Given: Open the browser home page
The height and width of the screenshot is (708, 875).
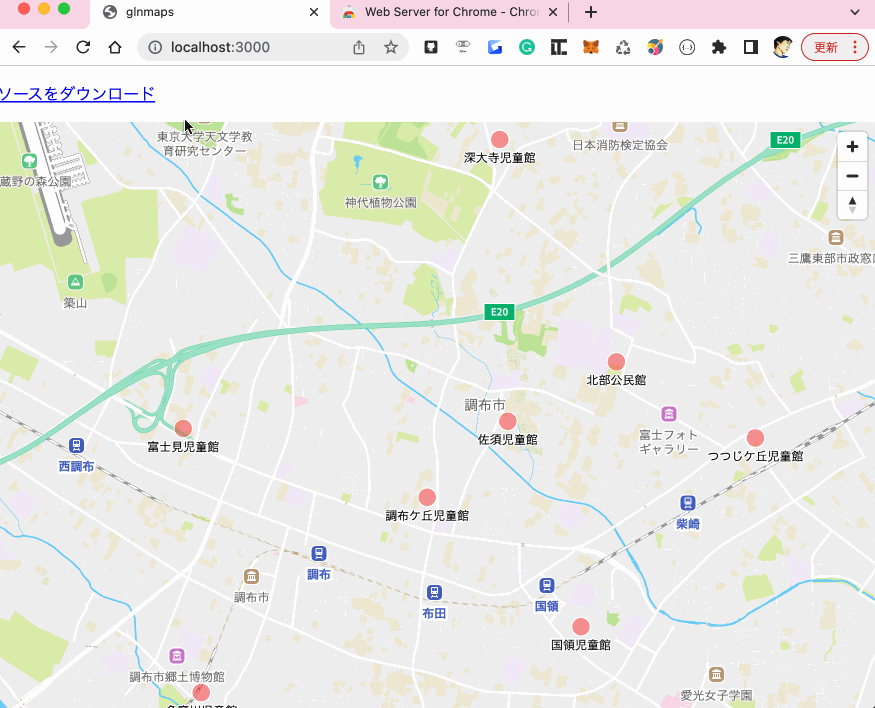Looking at the screenshot, I should click(x=115, y=47).
